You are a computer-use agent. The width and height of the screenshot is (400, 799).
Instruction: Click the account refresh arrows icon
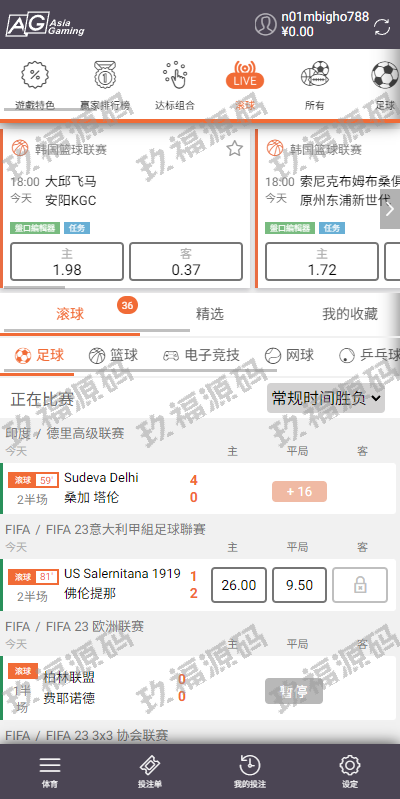(x=382, y=27)
